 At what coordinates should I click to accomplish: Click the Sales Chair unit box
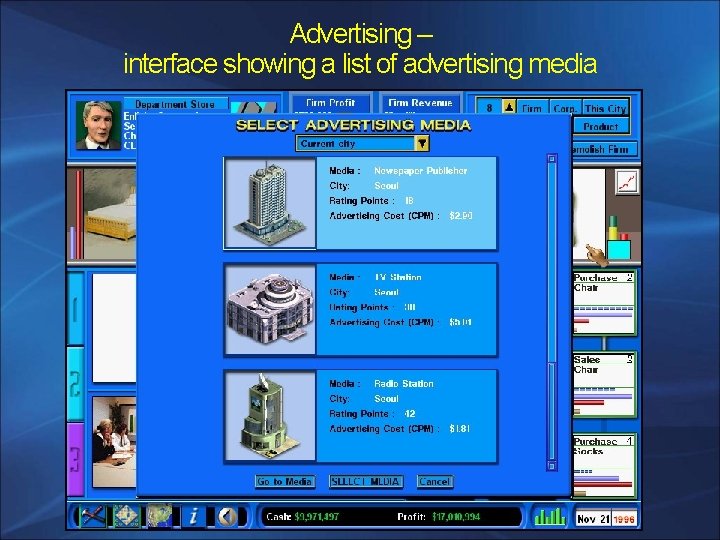603,385
